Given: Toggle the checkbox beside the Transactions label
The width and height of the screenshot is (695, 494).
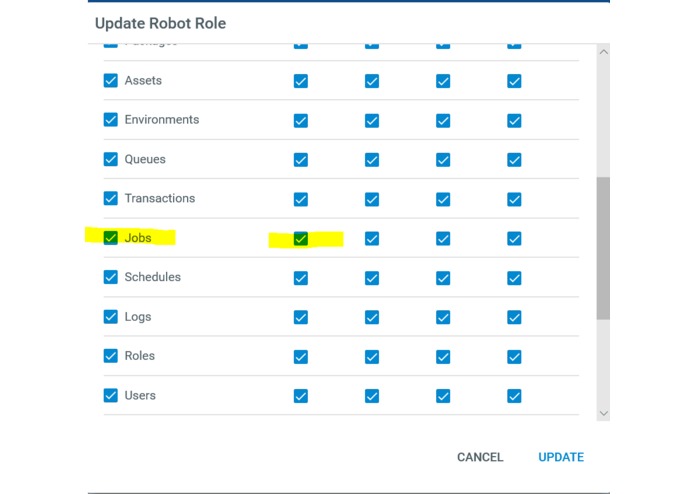Looking at the screenshot, I should click(x=111, y=198).
